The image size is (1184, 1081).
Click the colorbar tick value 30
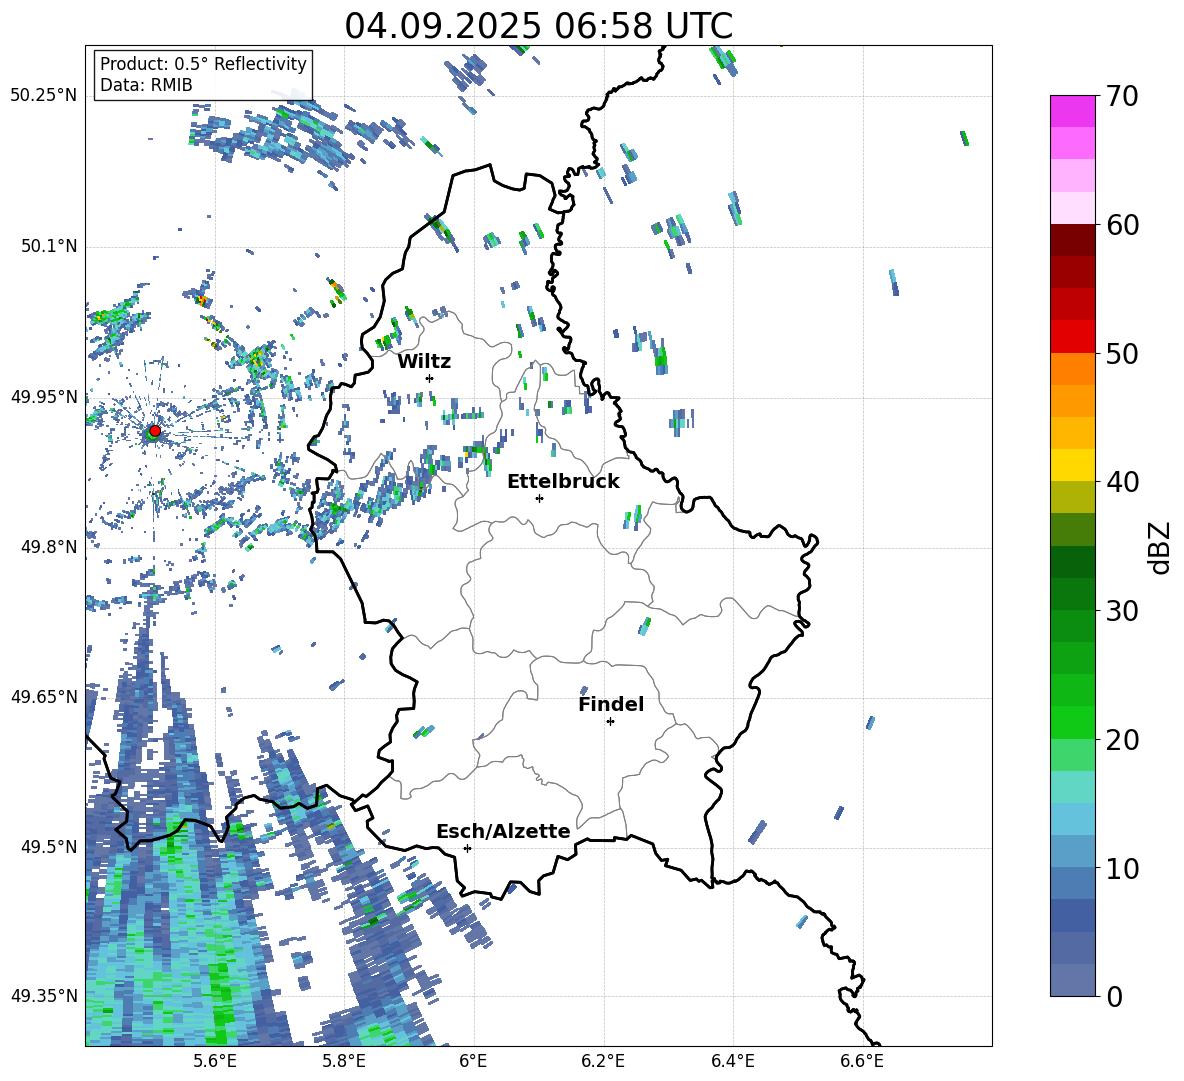[x=1122, y=611]
